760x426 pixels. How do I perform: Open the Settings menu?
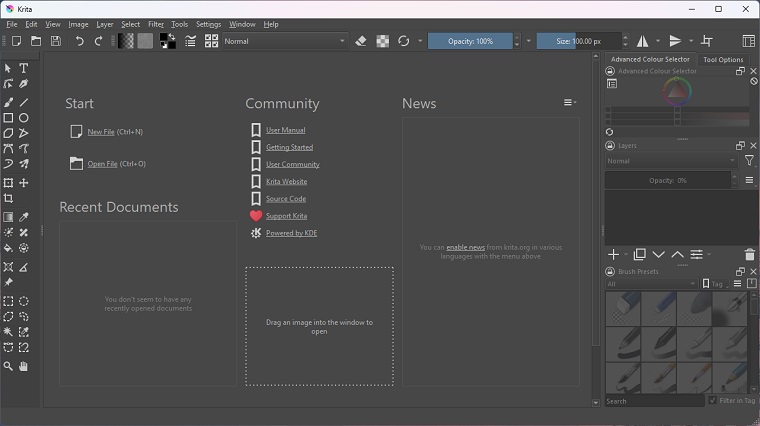point(208,24)
